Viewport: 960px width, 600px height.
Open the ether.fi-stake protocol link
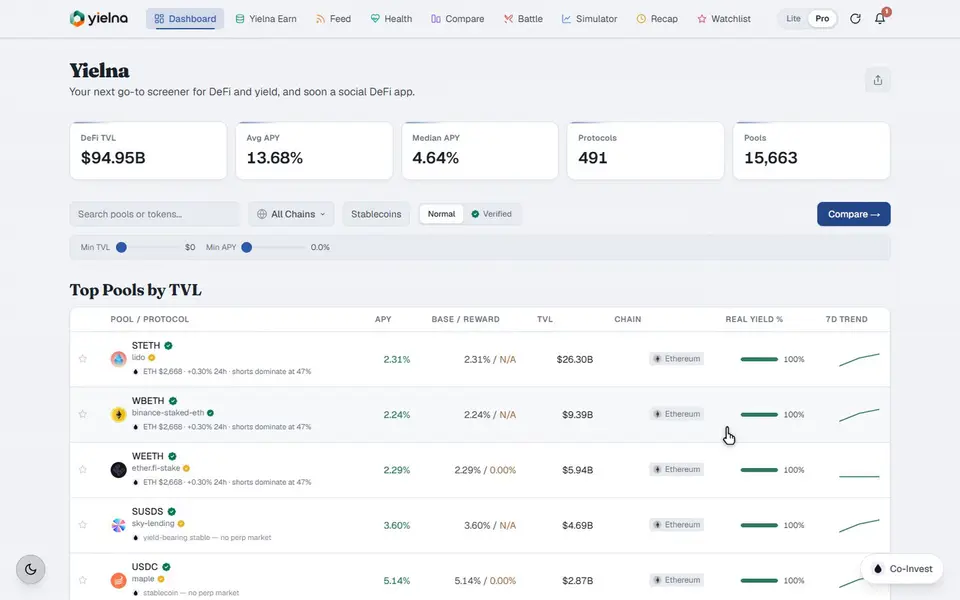click(x=156, y=468)
